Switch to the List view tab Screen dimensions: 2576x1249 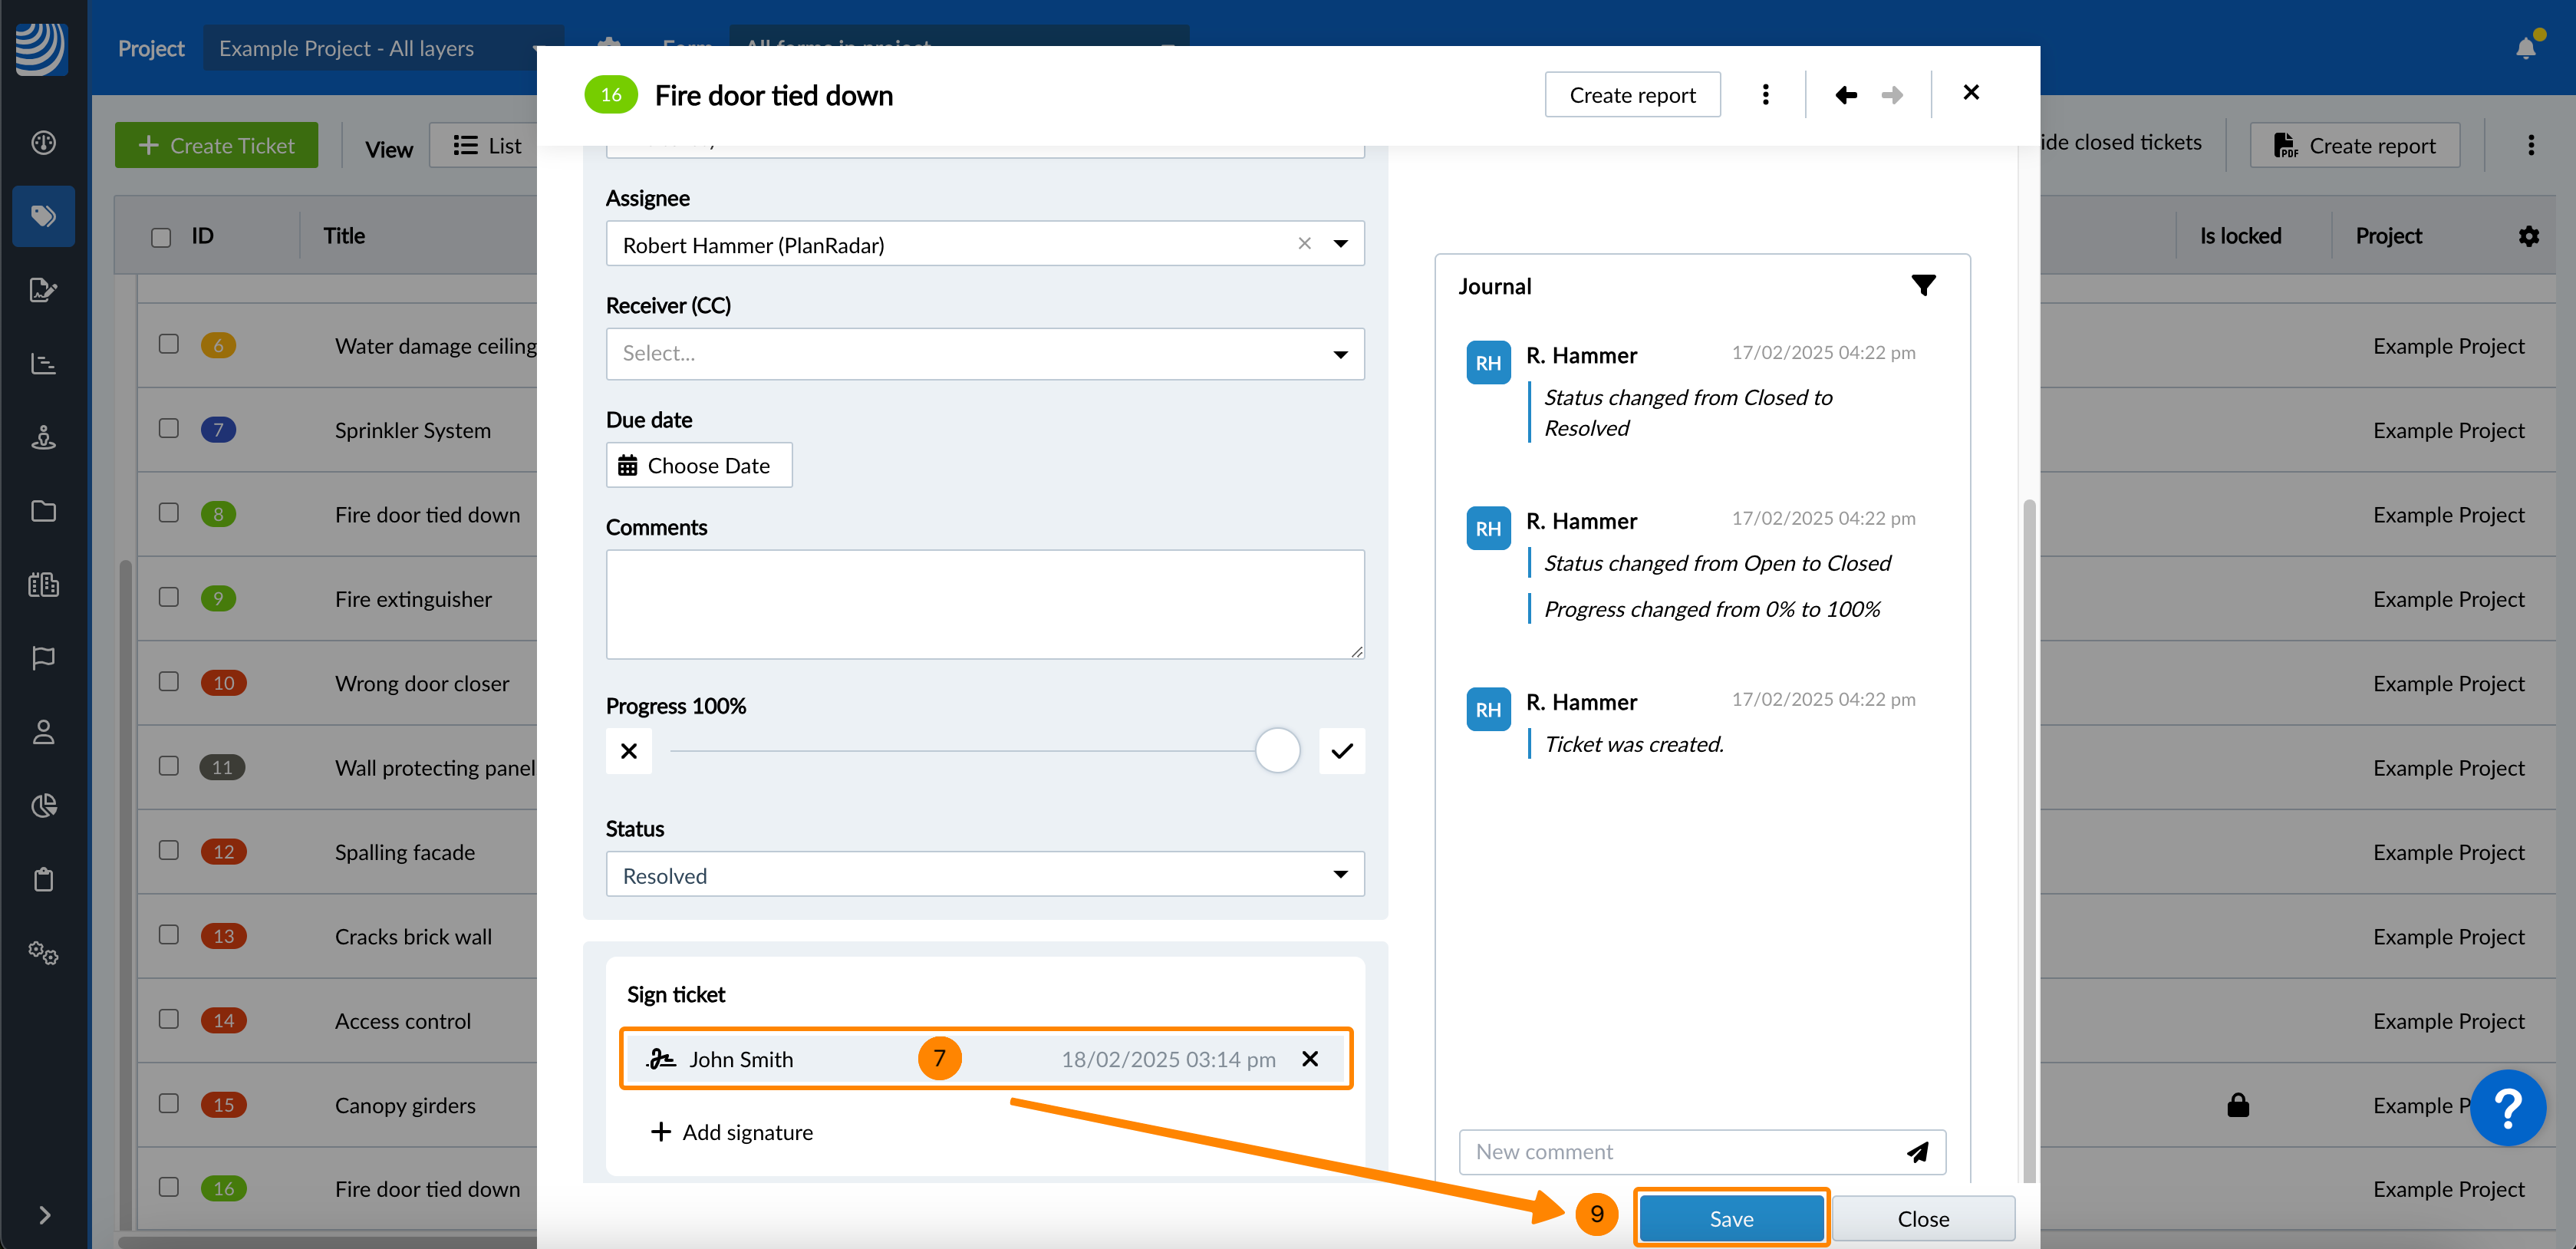point(488,146)
